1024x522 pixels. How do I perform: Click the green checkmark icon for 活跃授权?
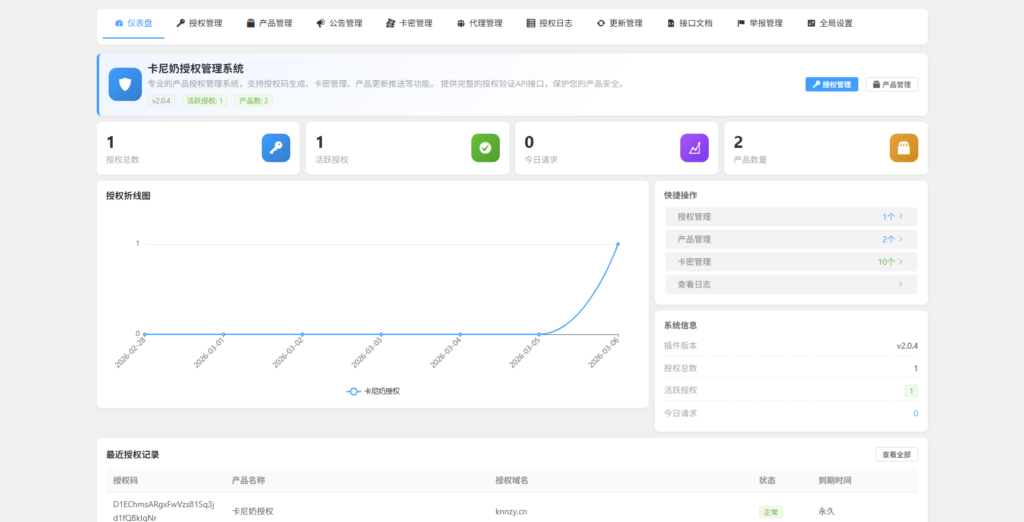(x=485, y=148)
